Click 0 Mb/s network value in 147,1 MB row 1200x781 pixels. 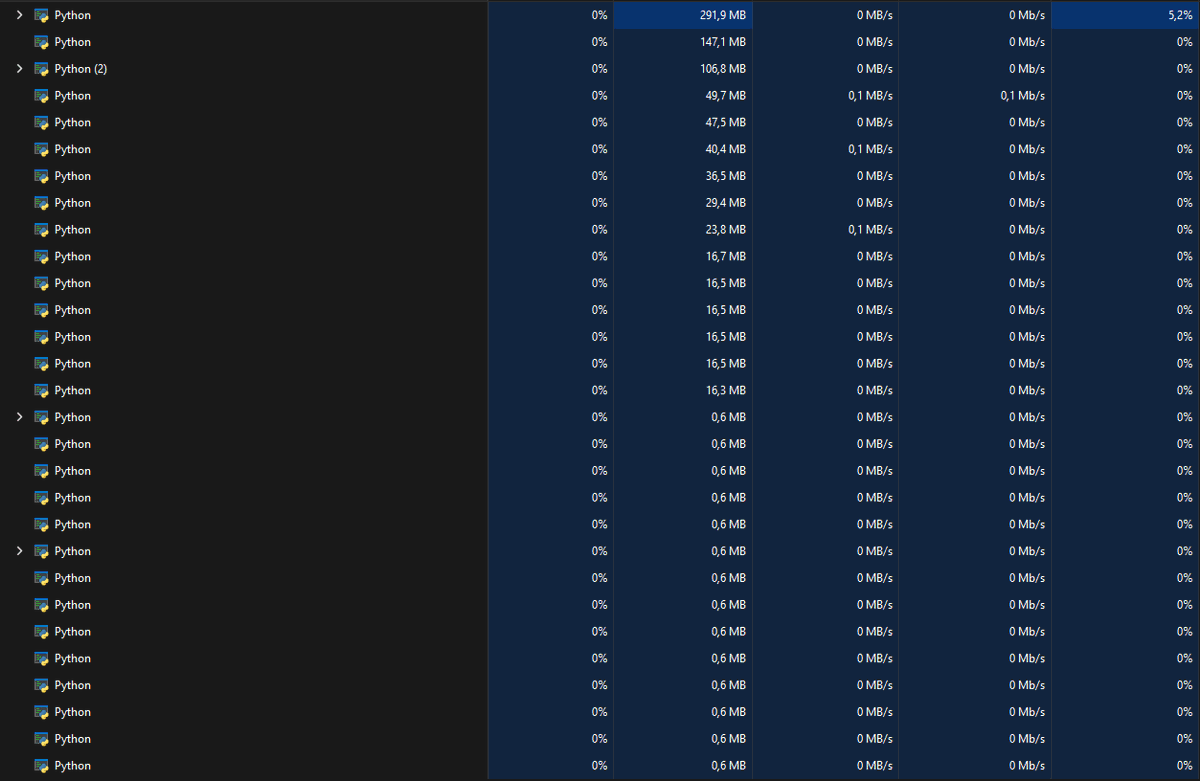click(1027, 42)
